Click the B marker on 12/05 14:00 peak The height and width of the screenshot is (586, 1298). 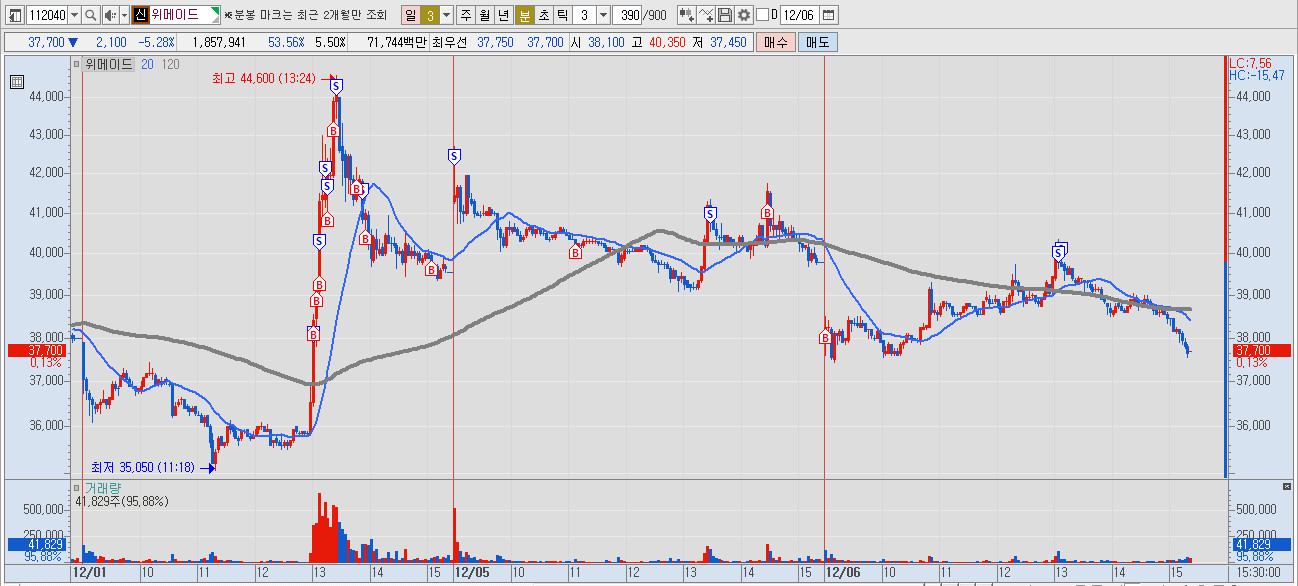coord(767,212)
